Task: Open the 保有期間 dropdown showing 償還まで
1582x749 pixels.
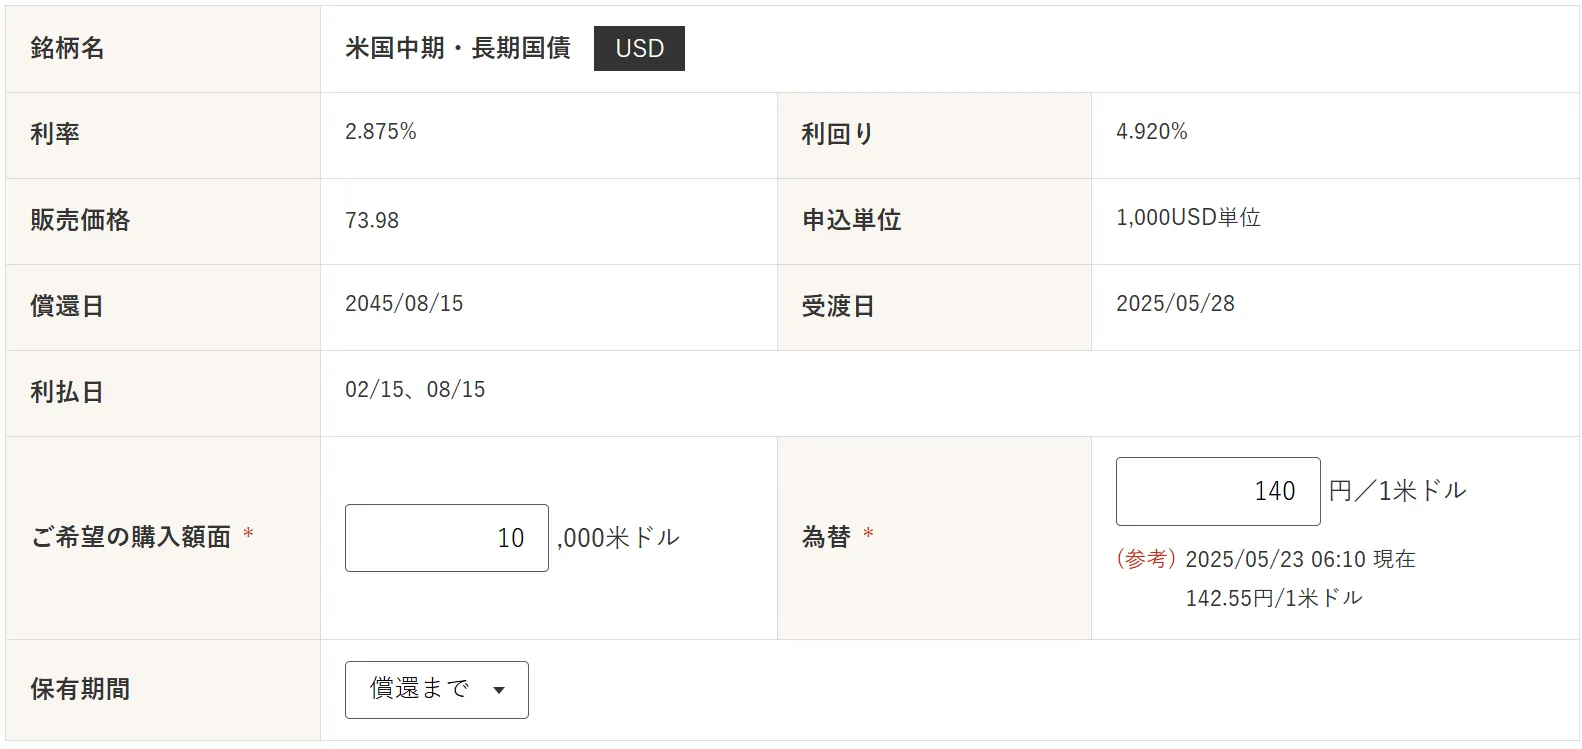Action: (x=436, y=689)
